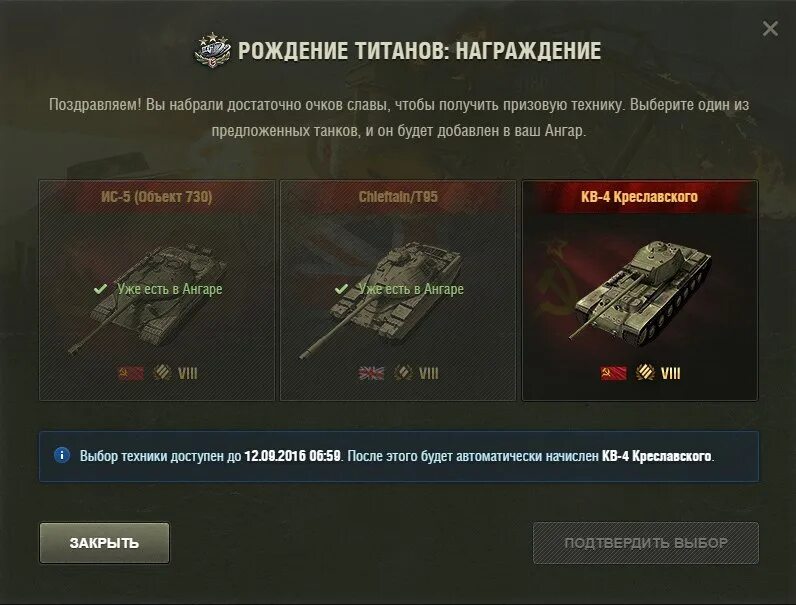Click the tank class icon under Chieftain/T95
Viewport: 796px width, 605px height.
403,373
